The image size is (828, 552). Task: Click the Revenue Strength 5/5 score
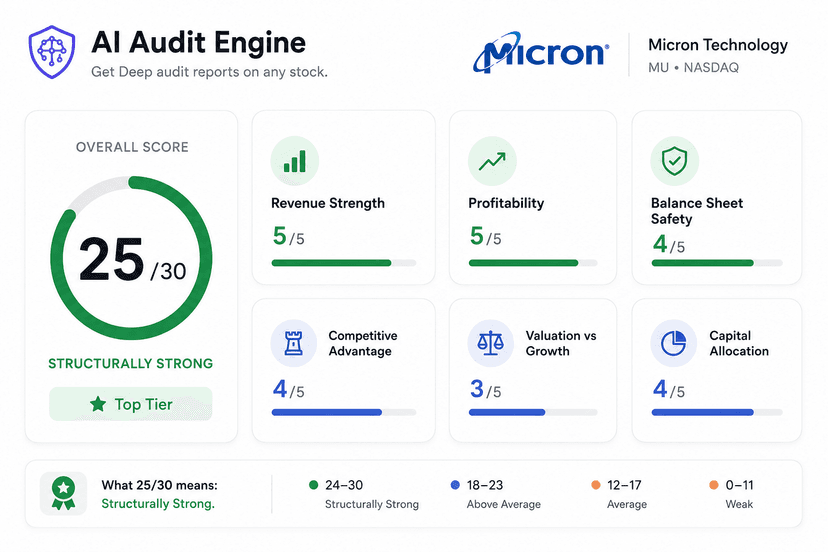click(x=289, y=236)
